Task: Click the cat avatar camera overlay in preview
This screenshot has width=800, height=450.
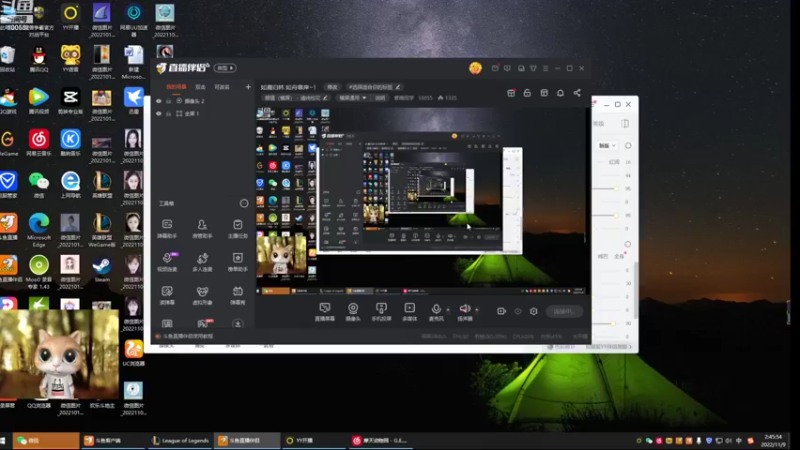Action: pos(282,256)
